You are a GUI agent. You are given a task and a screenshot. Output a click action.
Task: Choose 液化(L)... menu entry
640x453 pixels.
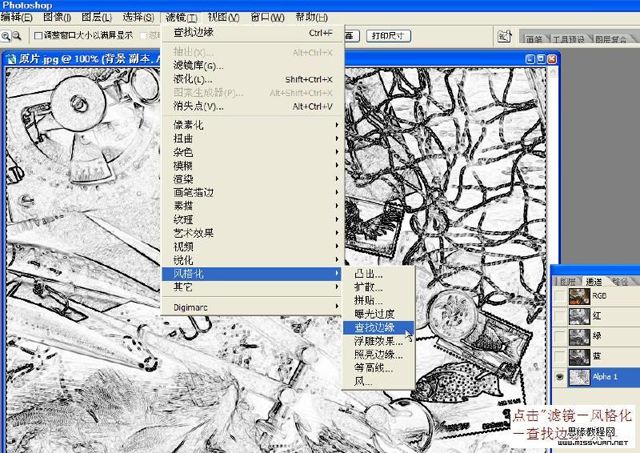tap(253, 79)
